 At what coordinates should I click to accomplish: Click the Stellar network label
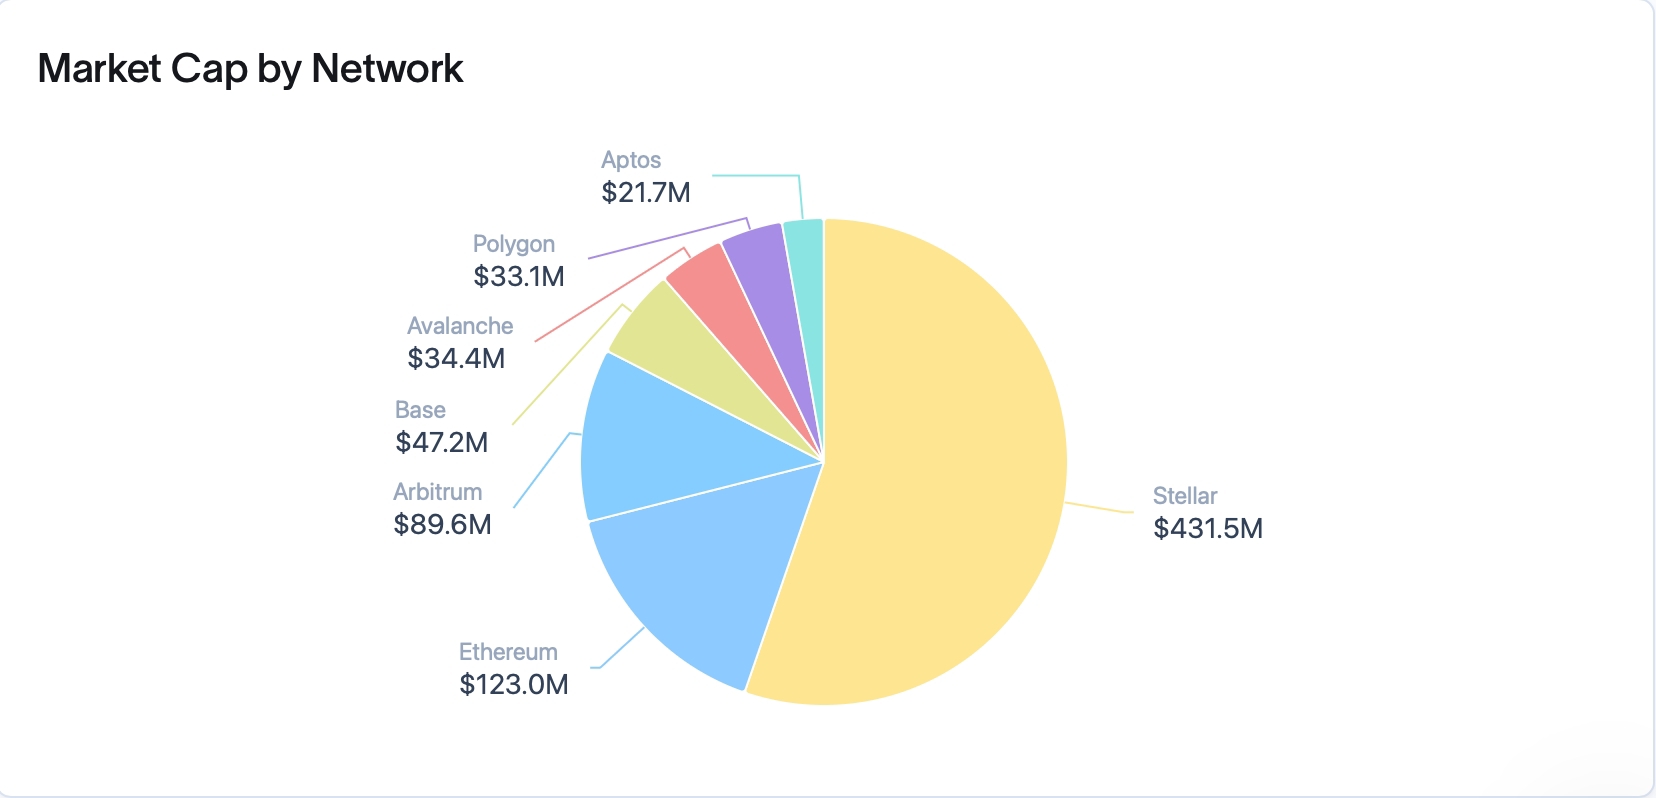pyautogui.click(x=1184, y=496)
